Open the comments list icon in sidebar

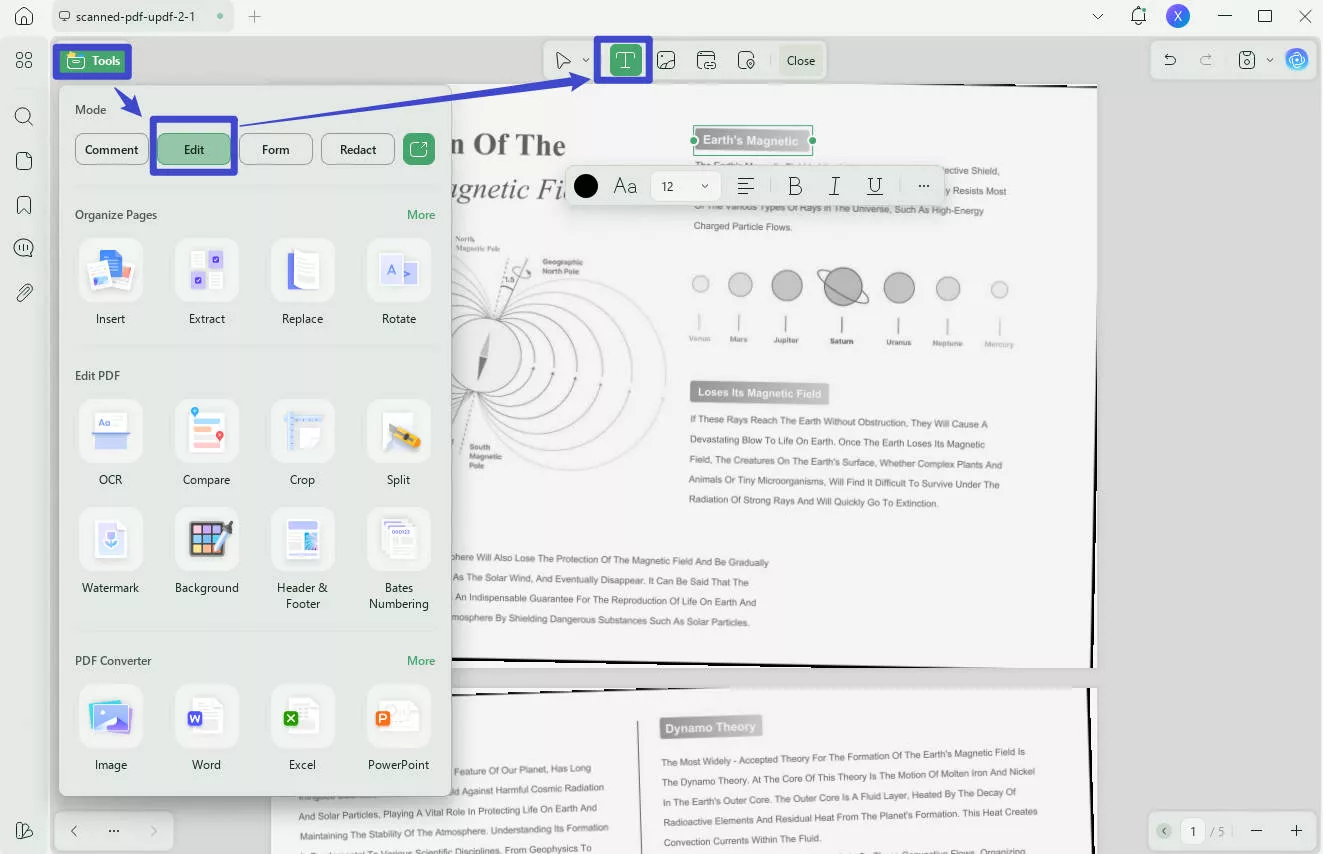coord(24,248)
